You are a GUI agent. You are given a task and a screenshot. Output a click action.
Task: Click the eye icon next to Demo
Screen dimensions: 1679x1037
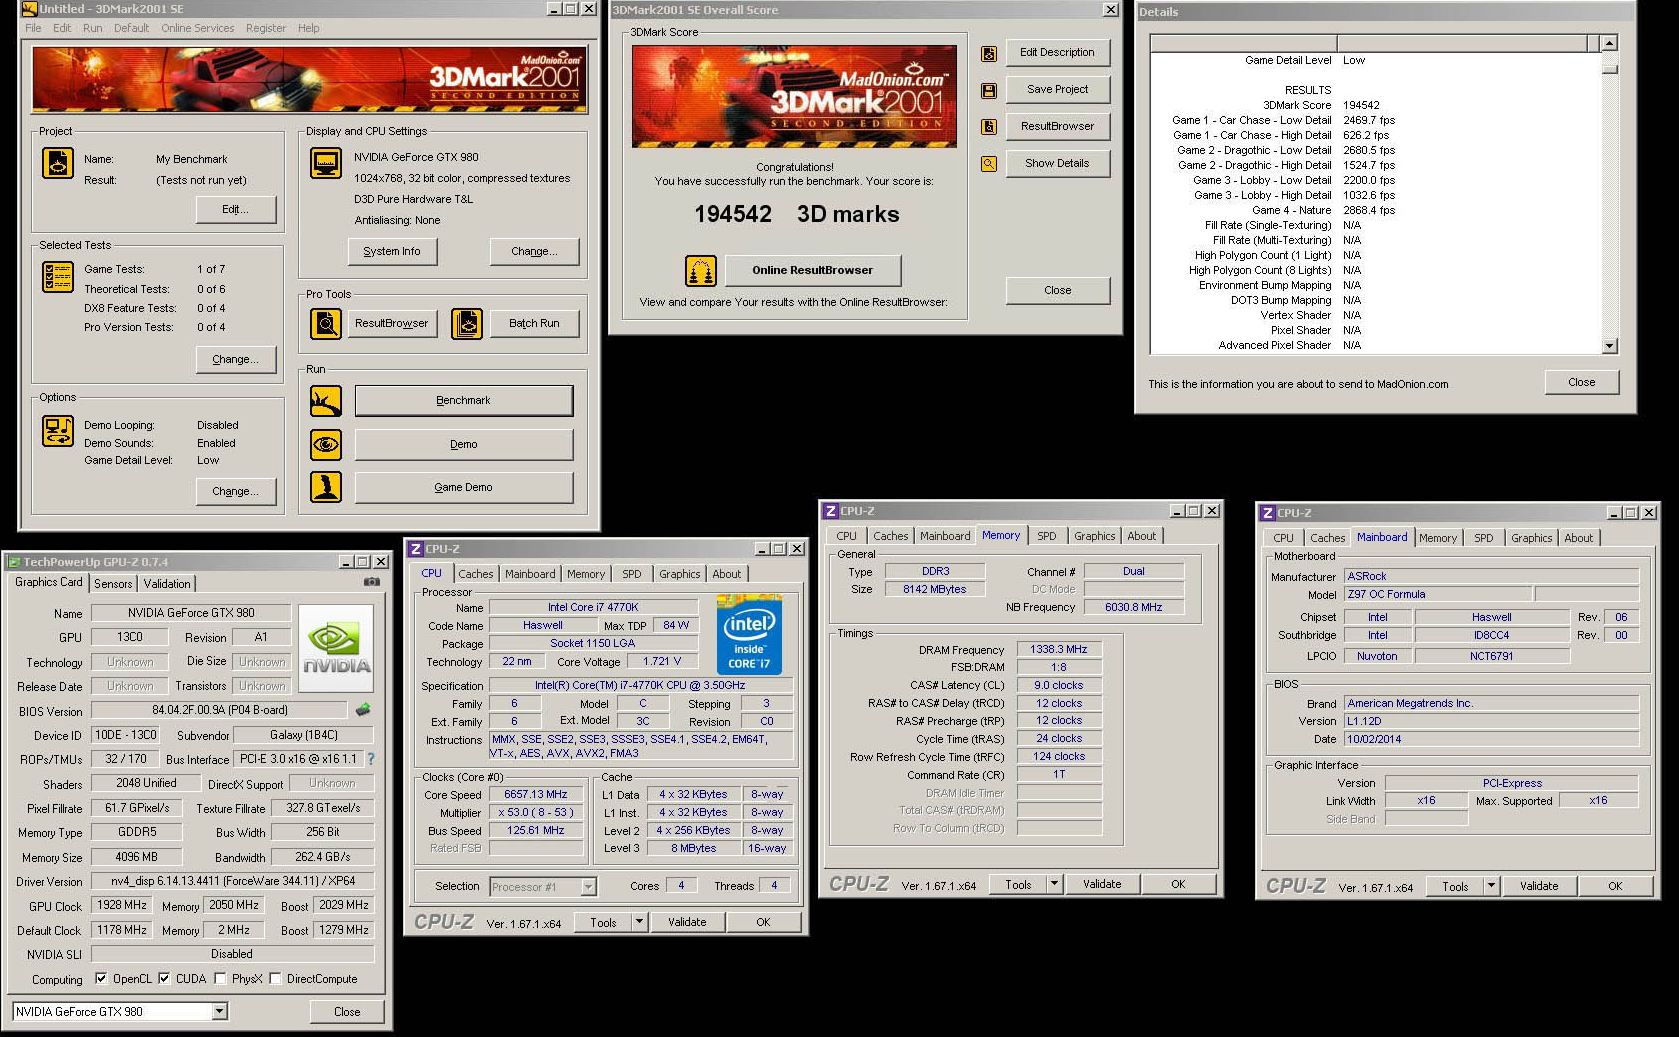pos(326,444)
